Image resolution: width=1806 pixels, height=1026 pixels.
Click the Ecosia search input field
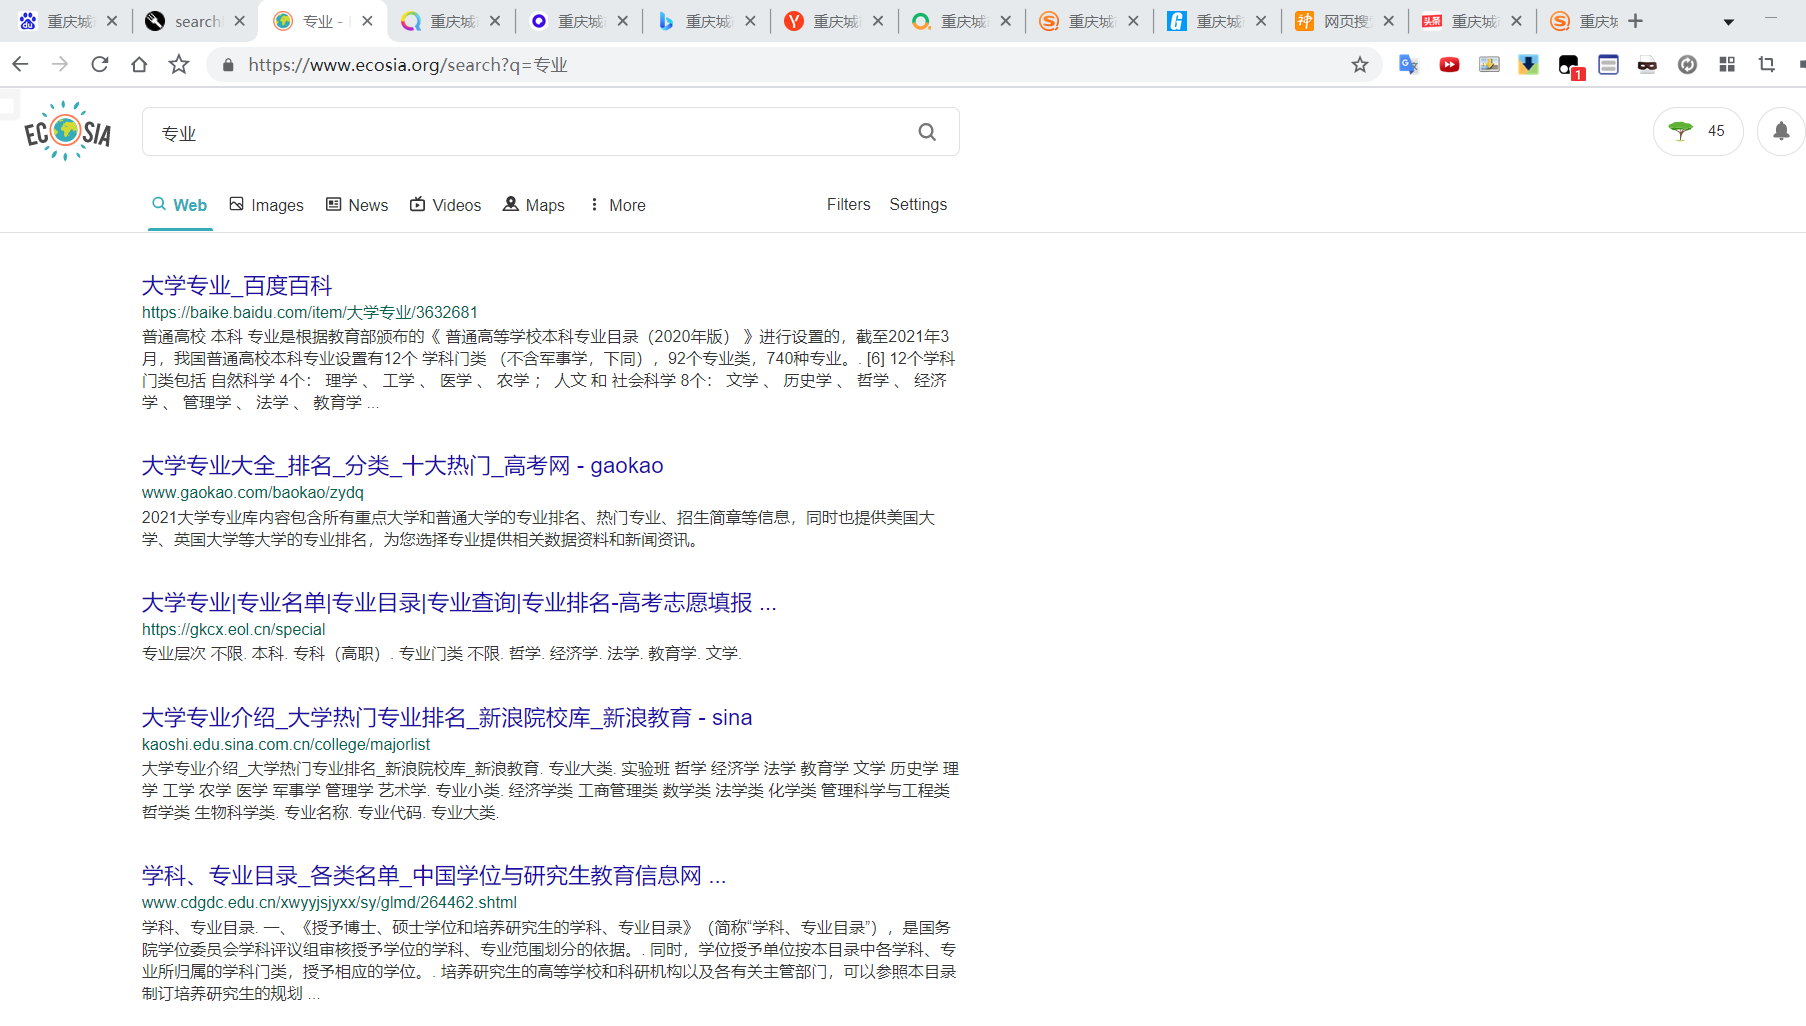pos(530,132)
